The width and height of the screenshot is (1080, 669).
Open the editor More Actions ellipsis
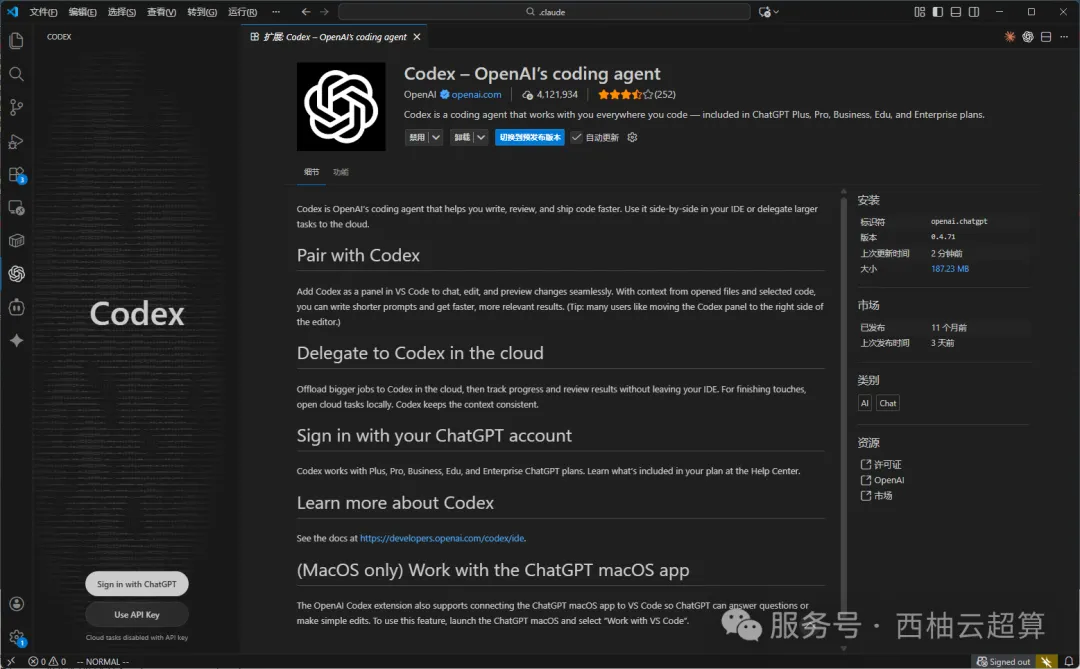coord(1064,37)
